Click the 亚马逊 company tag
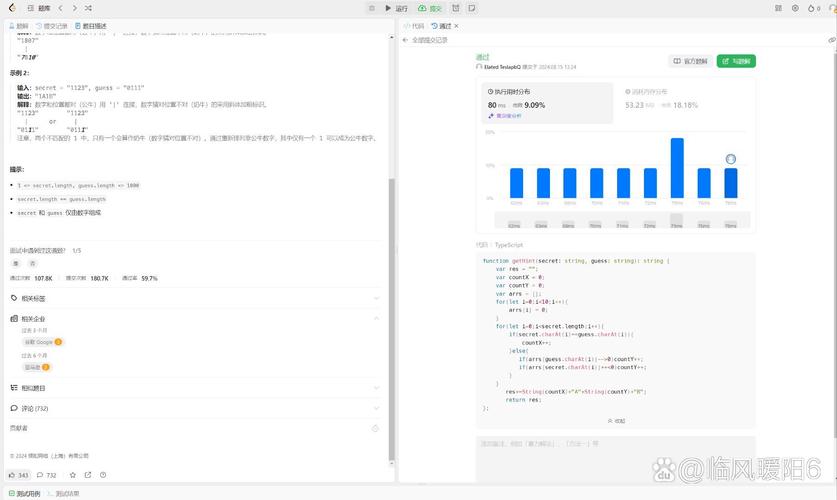This screenshot has width=837, height=500. (x=36, y=367)
